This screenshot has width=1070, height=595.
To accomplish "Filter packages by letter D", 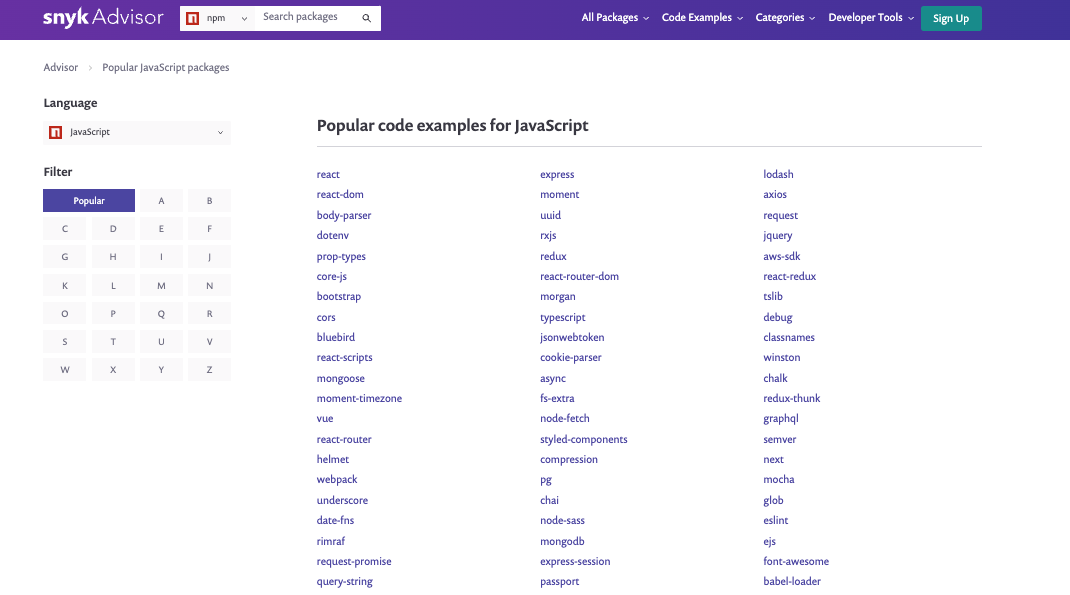I will [x=113, y=229].
